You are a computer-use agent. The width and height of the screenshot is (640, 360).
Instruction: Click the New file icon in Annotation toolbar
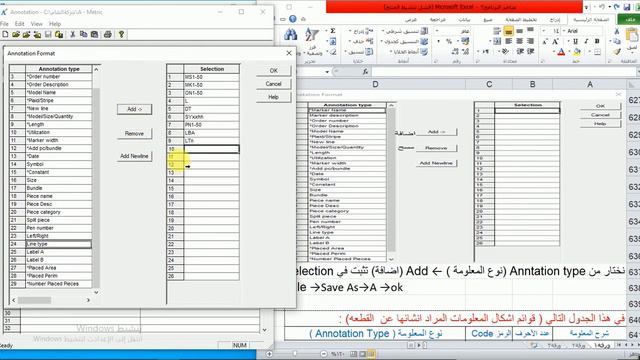(x=5, y=35)
